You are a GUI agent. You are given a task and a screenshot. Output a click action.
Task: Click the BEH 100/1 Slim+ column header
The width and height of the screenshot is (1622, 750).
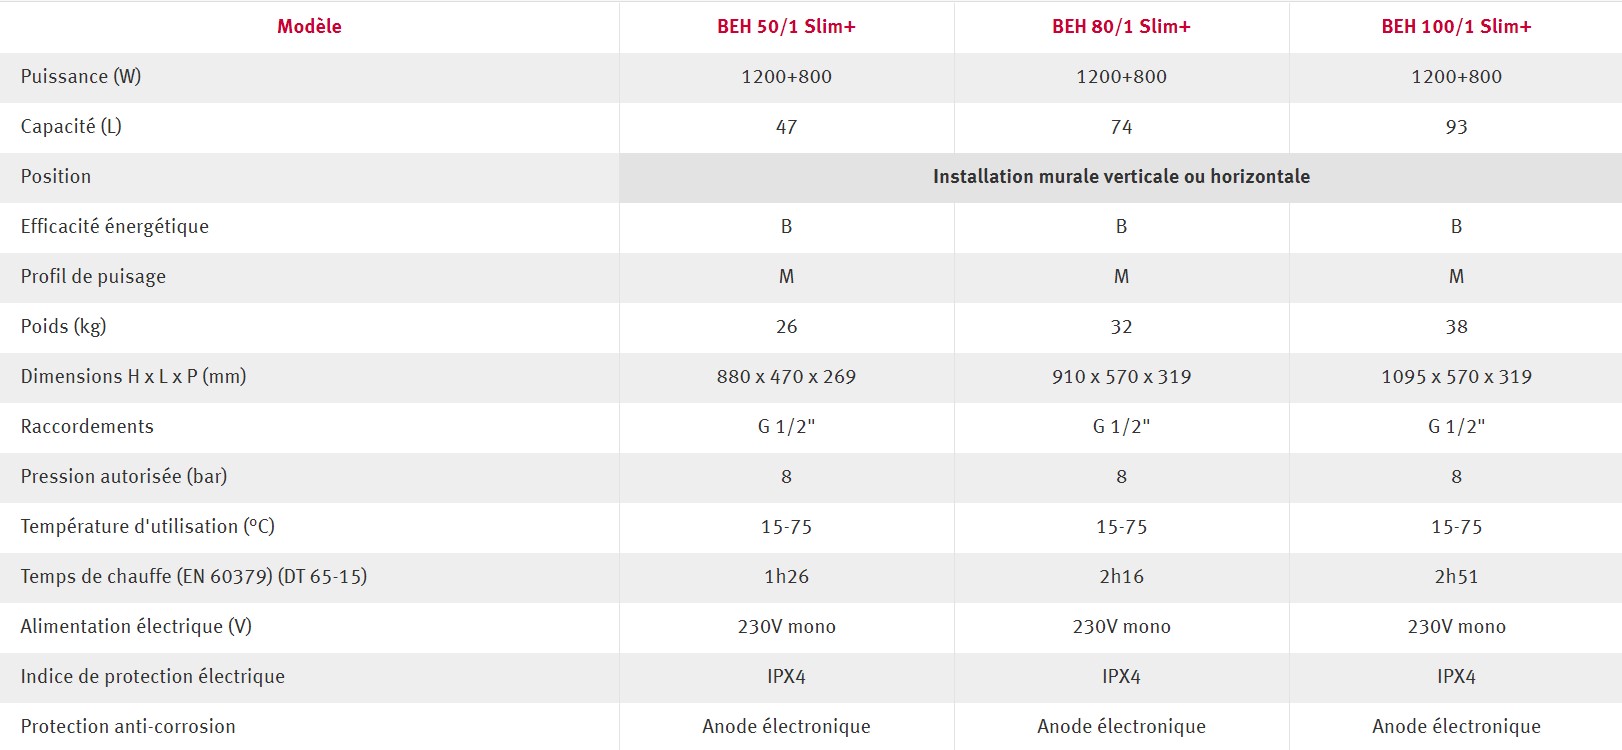point(1456,27)
